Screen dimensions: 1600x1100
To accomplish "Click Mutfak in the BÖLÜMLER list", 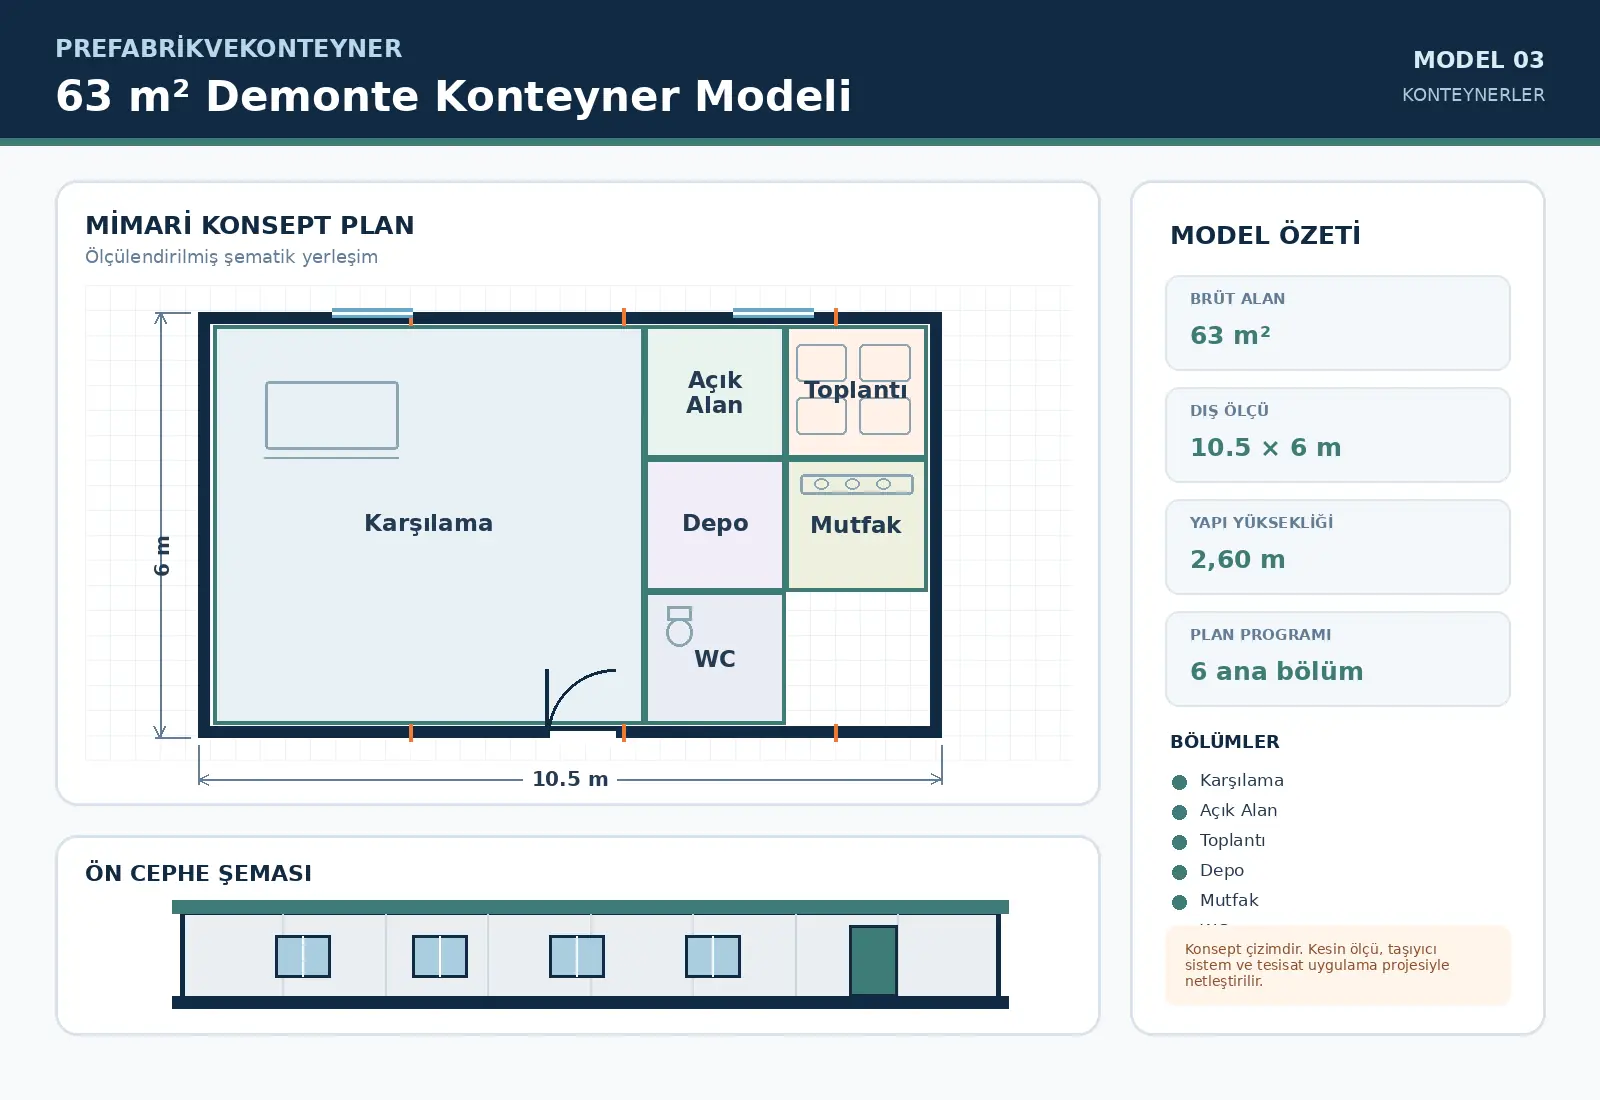I will tap(1229, 900).
